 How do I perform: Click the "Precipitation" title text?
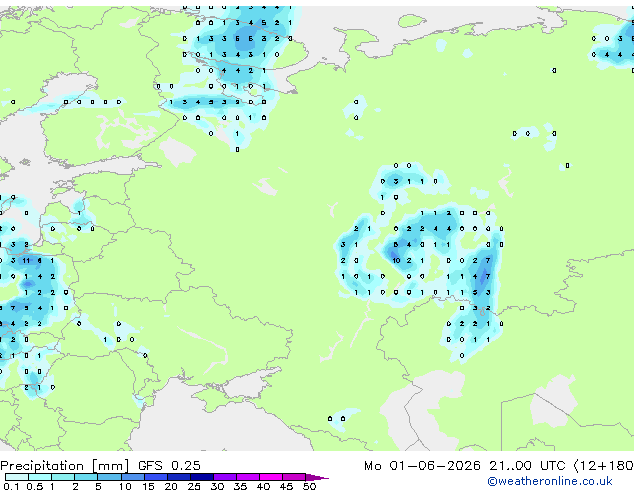[x=42, y=466]
